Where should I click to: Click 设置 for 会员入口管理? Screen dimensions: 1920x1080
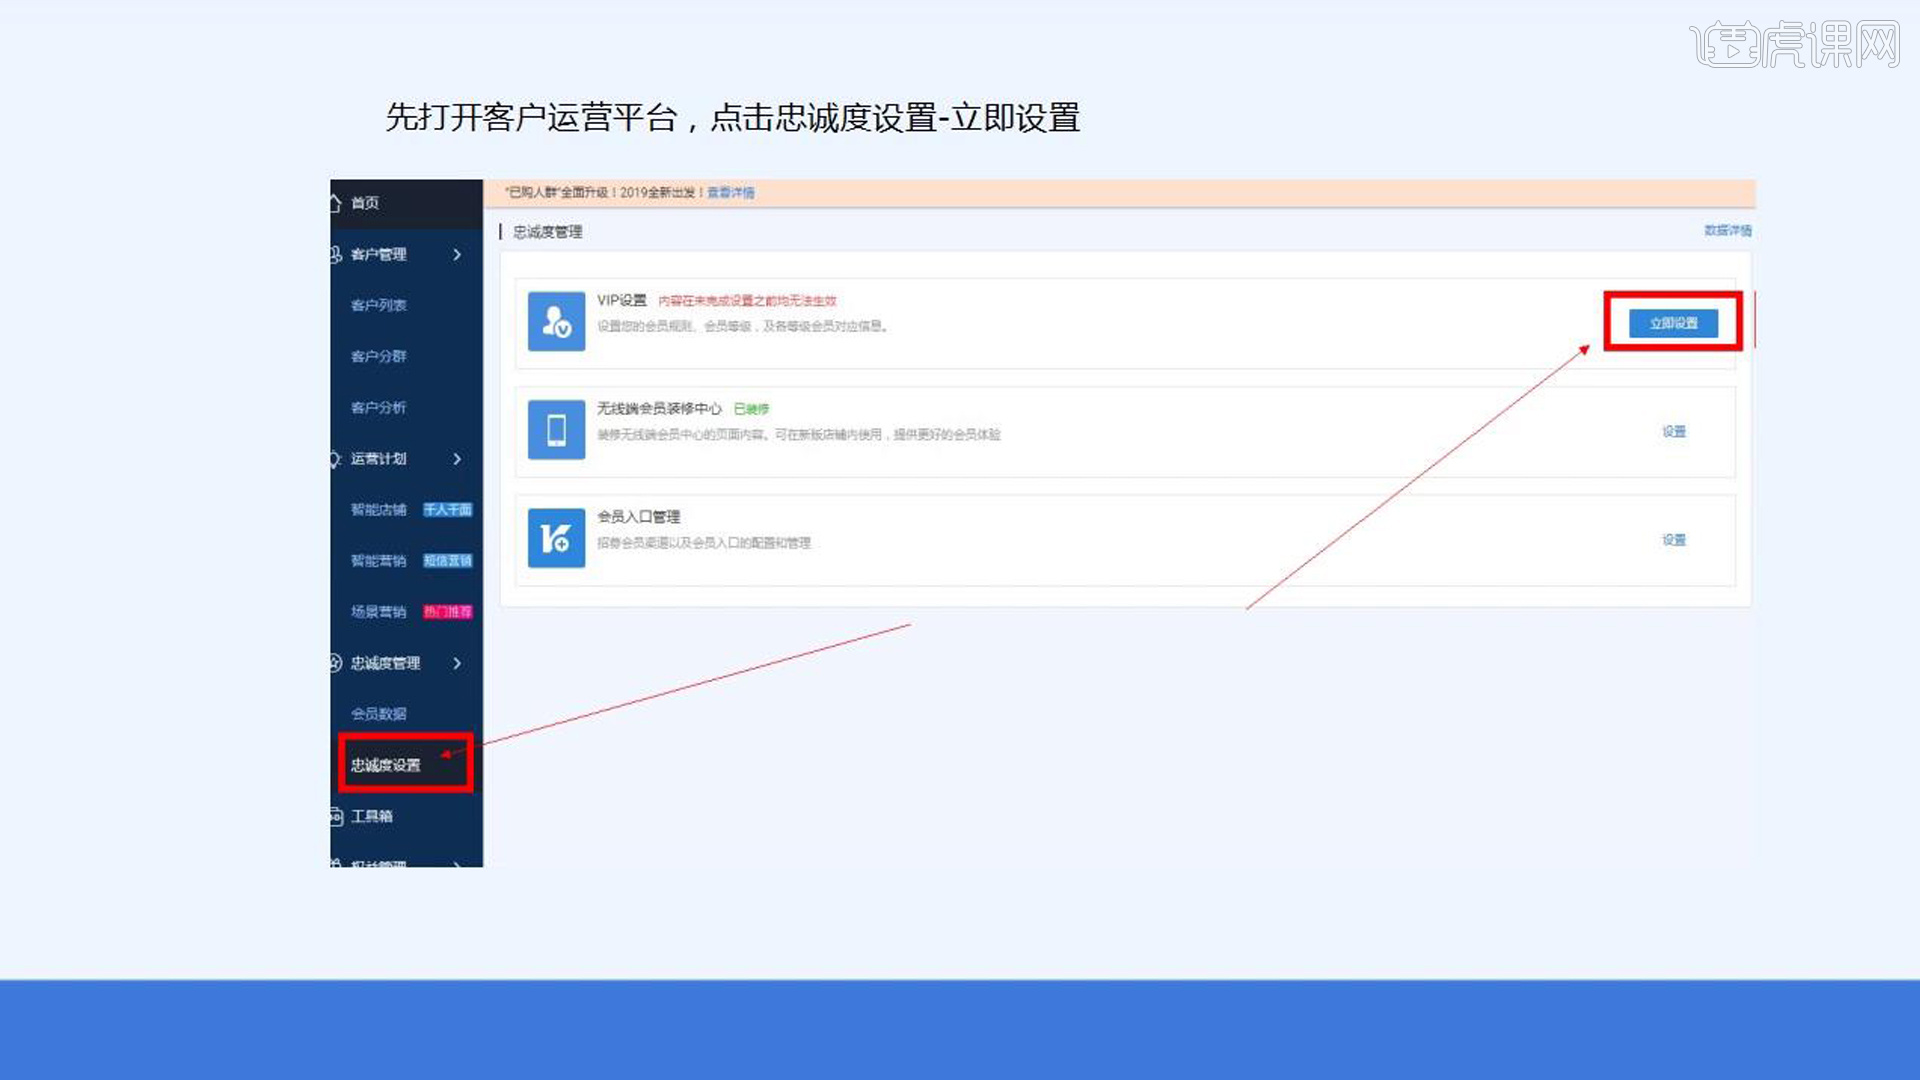(1673, 539)
